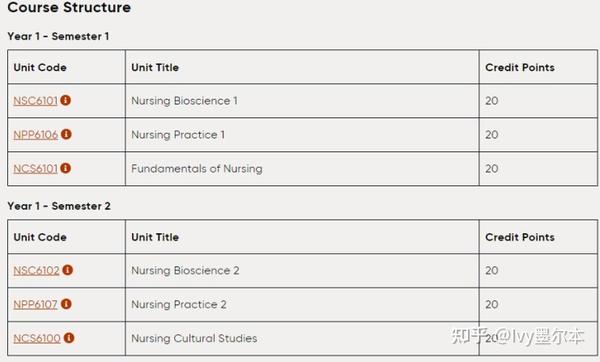Open the NPP6106 unit code link
The width and height of the screenshot is (600, 362).
coord(36,135)
